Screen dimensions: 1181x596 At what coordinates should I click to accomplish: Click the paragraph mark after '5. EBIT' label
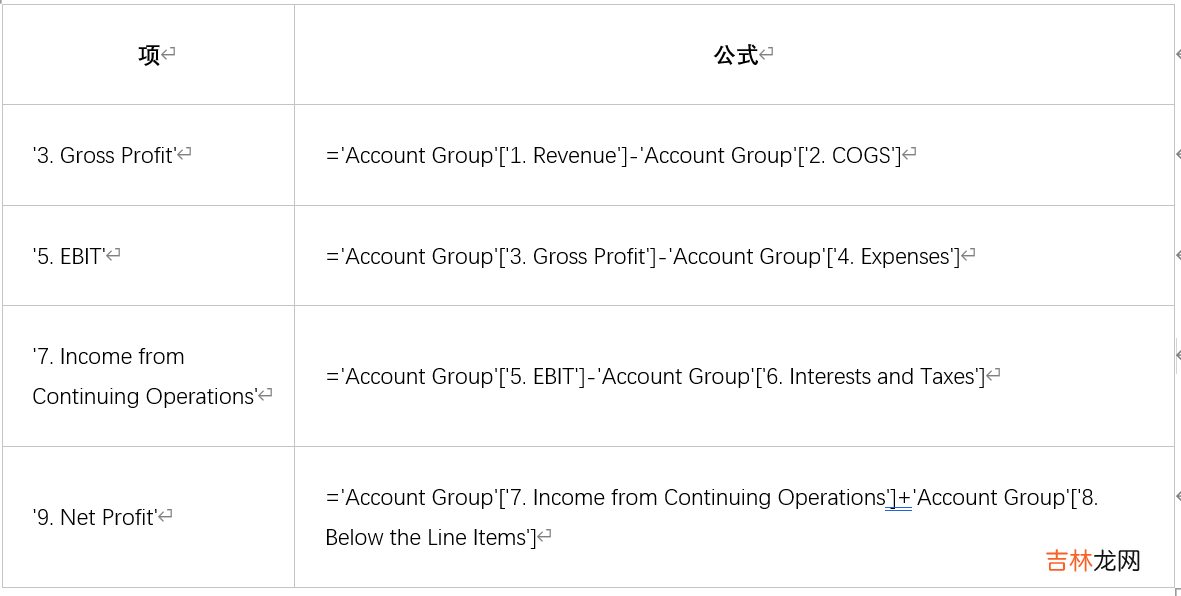pyautogui.click(x=114, y=256)
